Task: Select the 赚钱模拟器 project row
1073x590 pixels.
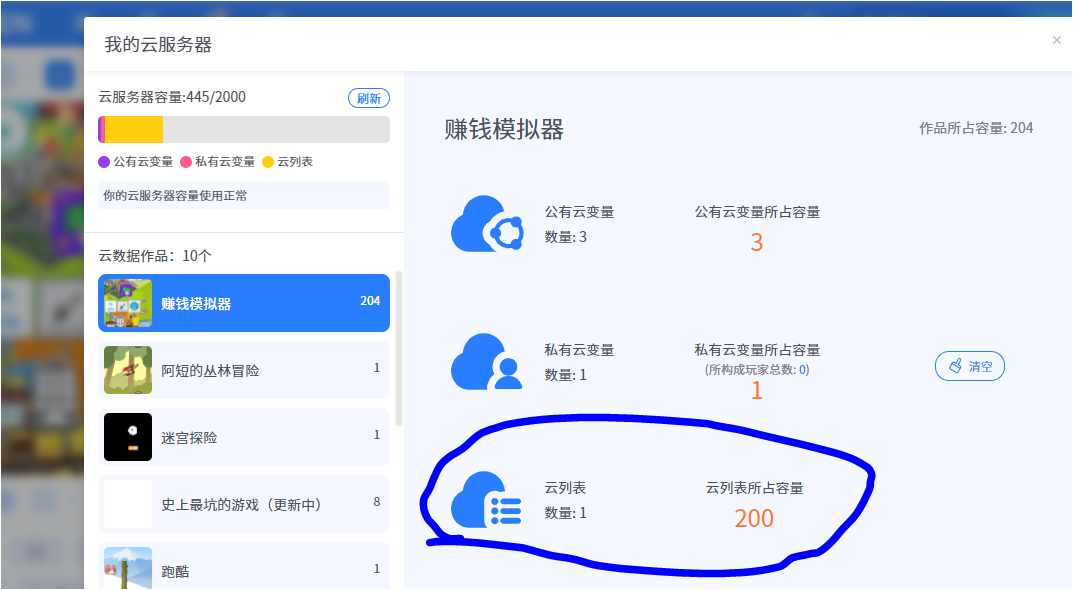Action: 244,303
